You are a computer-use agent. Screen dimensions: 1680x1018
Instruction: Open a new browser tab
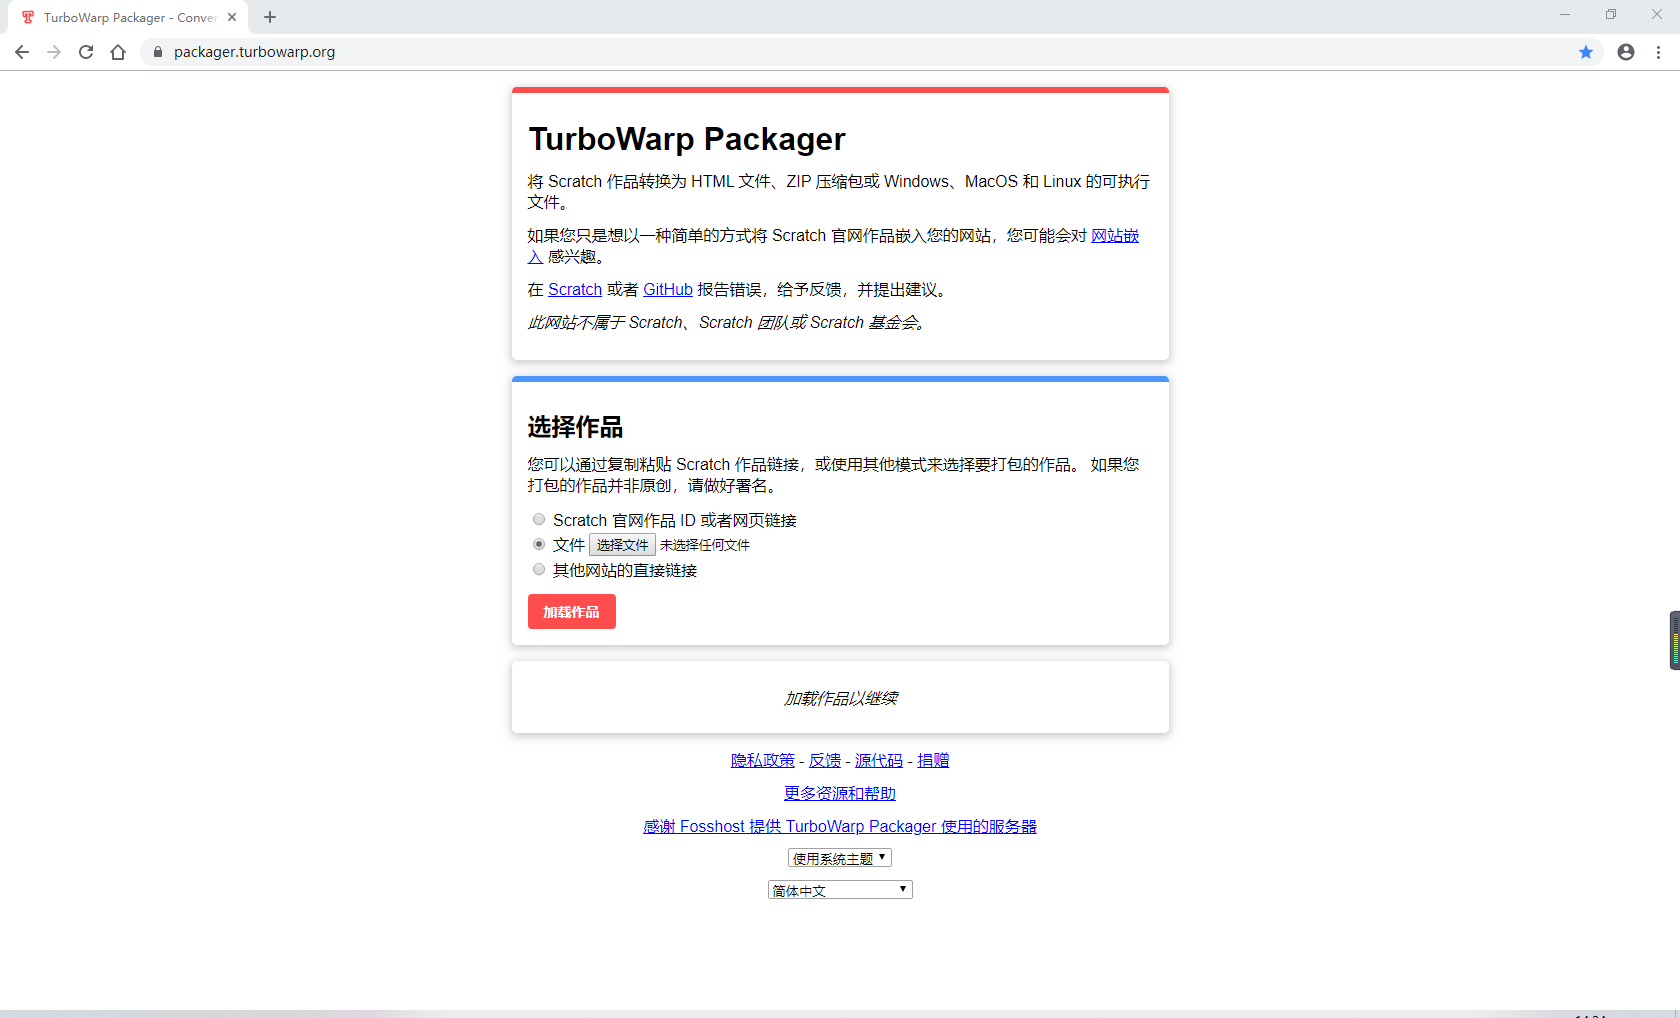click(x=270, y=17)
